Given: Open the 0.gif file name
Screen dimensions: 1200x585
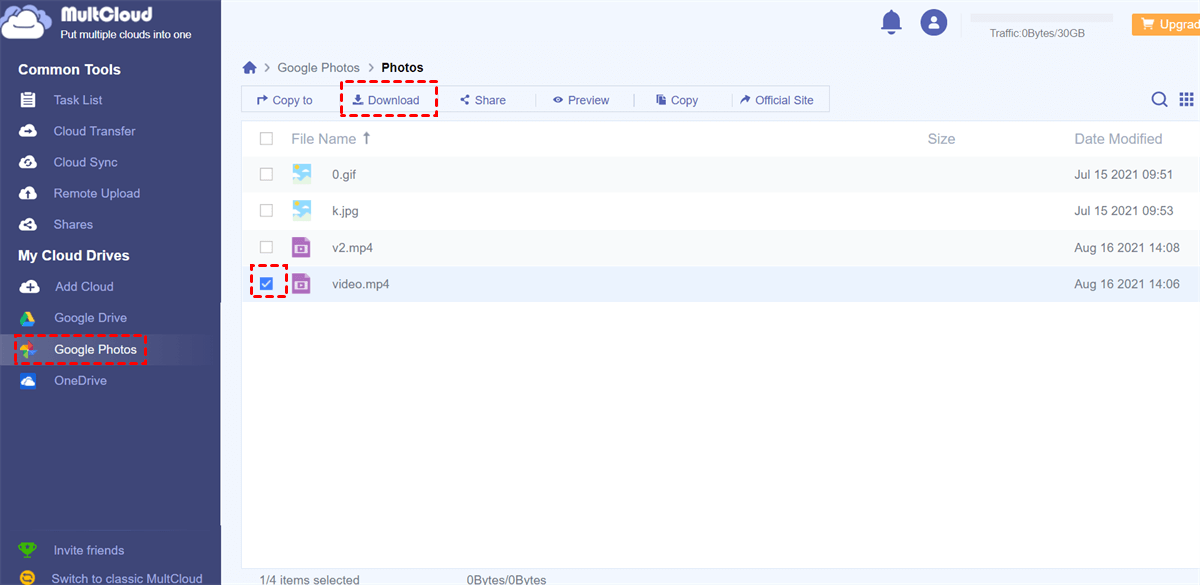Looking at the screenshot, I should click(x=344, y=174).
